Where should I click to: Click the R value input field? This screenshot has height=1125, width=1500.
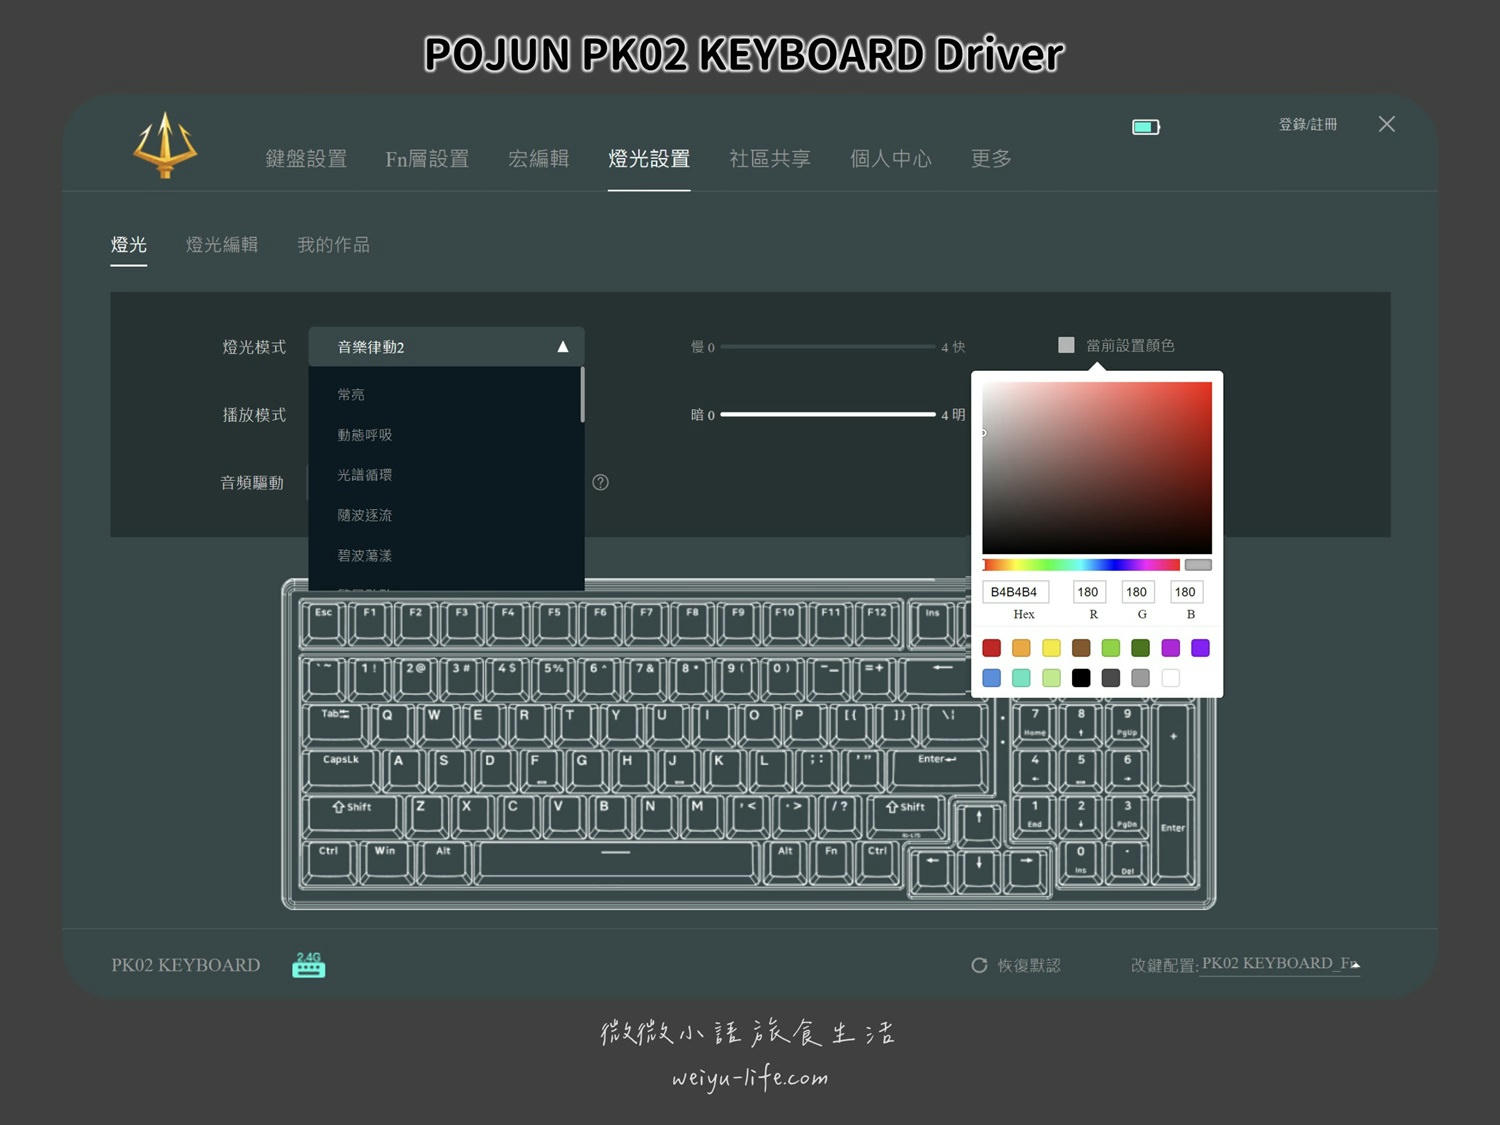point(1089,592)
